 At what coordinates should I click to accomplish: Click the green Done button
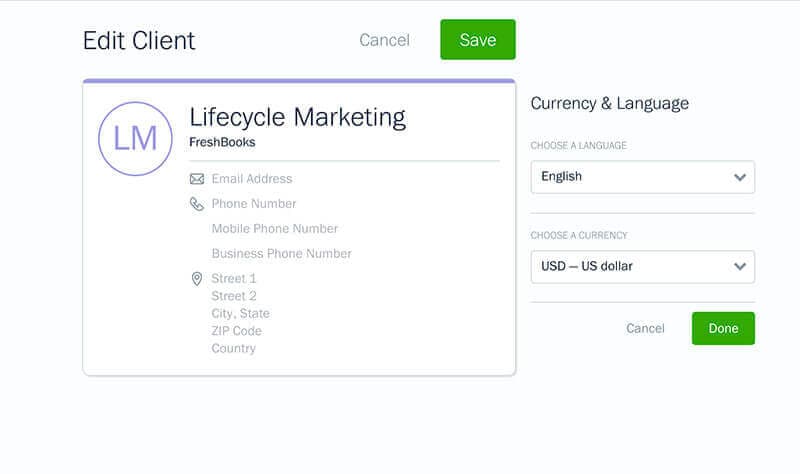tap(723, 328)
